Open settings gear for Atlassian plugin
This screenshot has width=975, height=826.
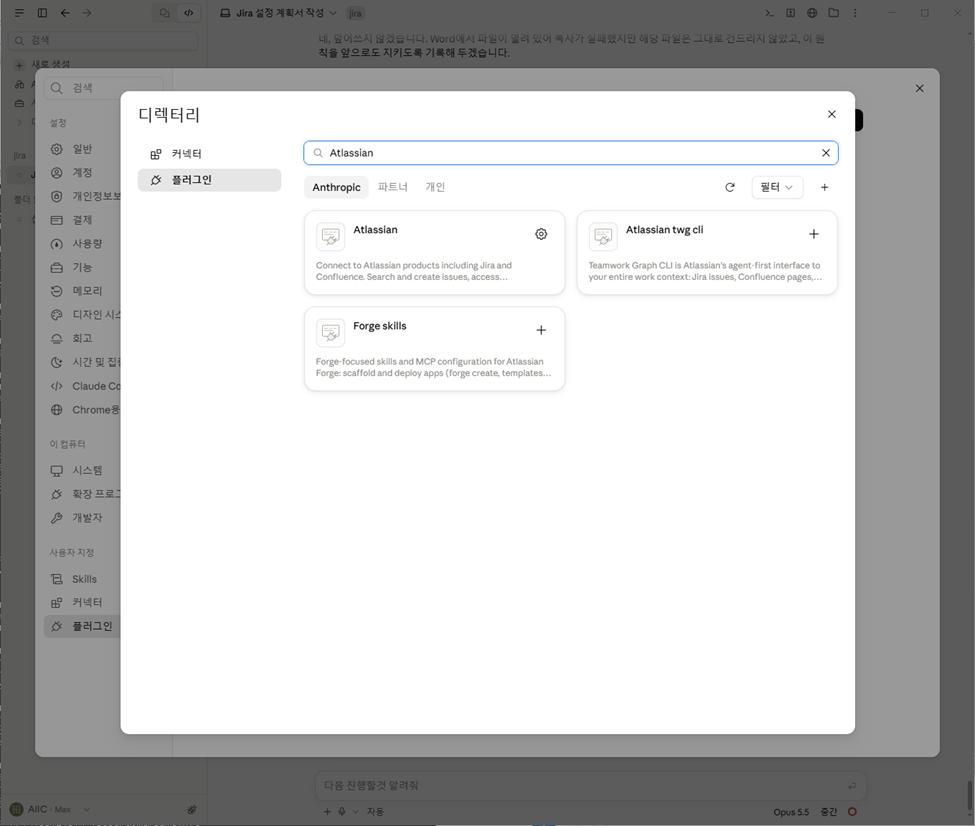tap(541, 234)
